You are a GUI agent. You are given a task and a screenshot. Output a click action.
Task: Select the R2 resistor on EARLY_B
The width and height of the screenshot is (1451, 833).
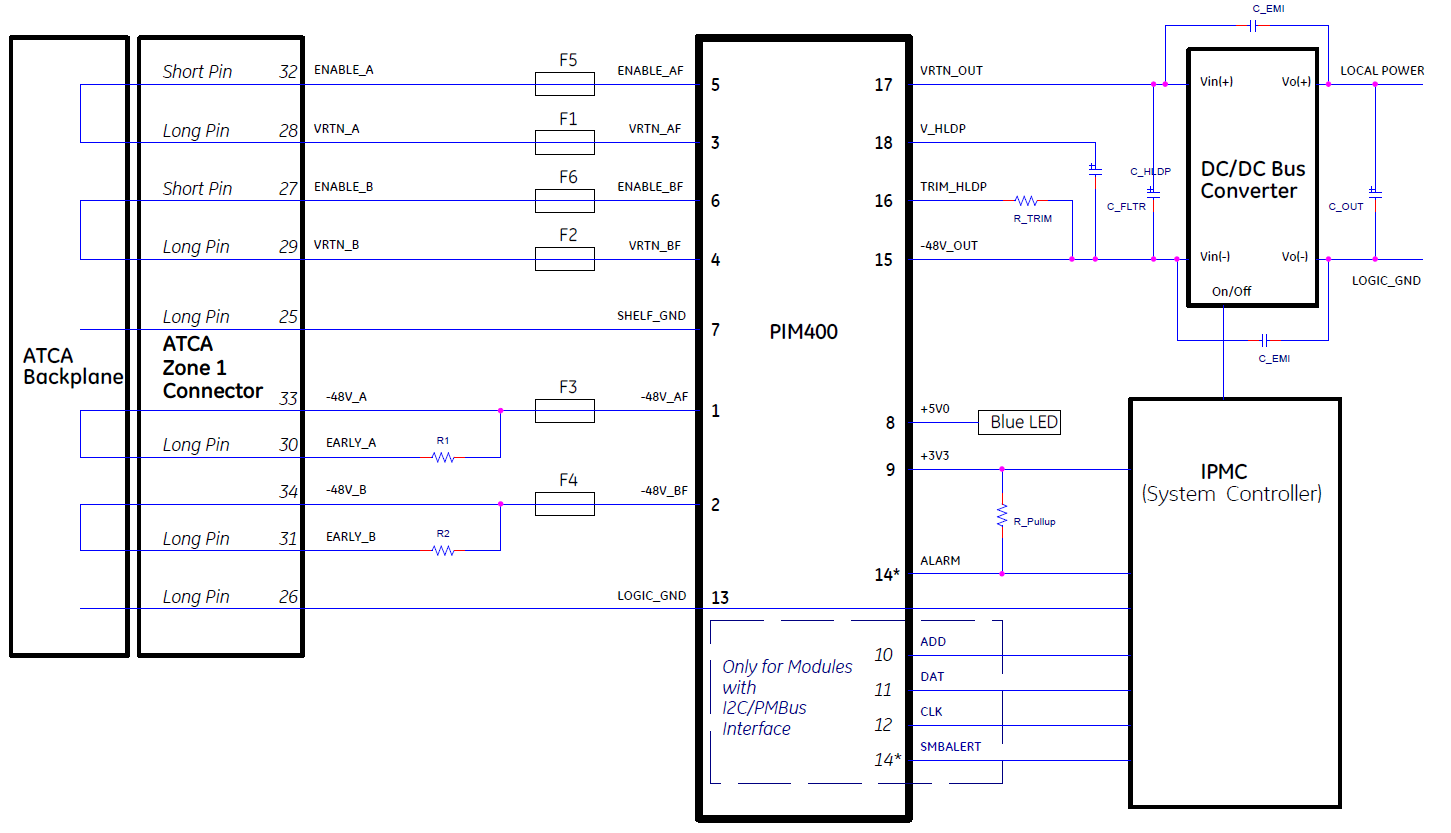pyautogui.click(x=443, y=550)
